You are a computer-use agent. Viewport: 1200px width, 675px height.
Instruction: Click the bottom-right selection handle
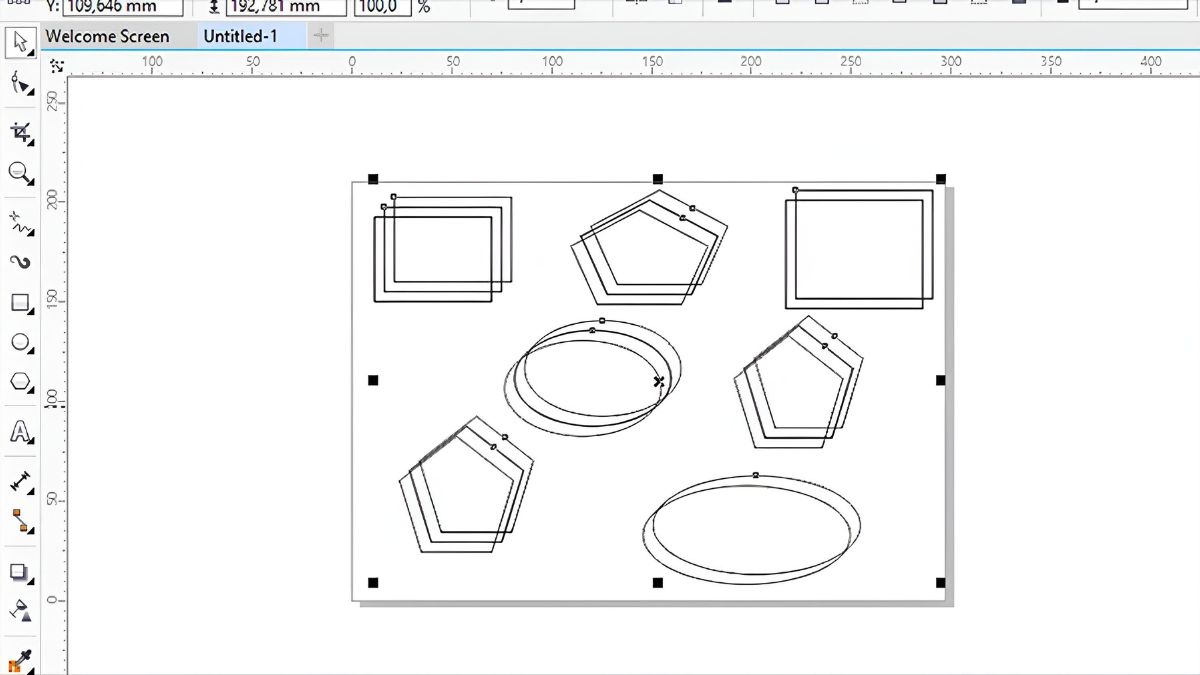pyautogui.click(x=941, y=582)
